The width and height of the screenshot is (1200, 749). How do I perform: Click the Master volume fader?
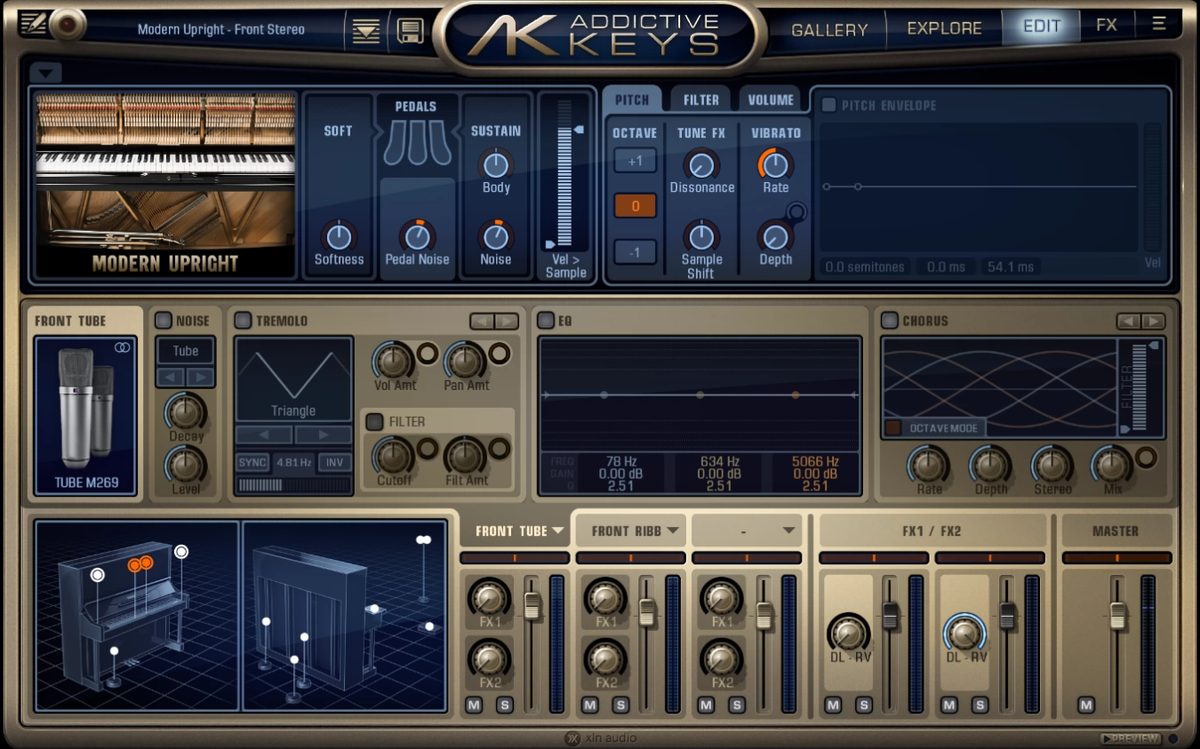pos(1117,615)
